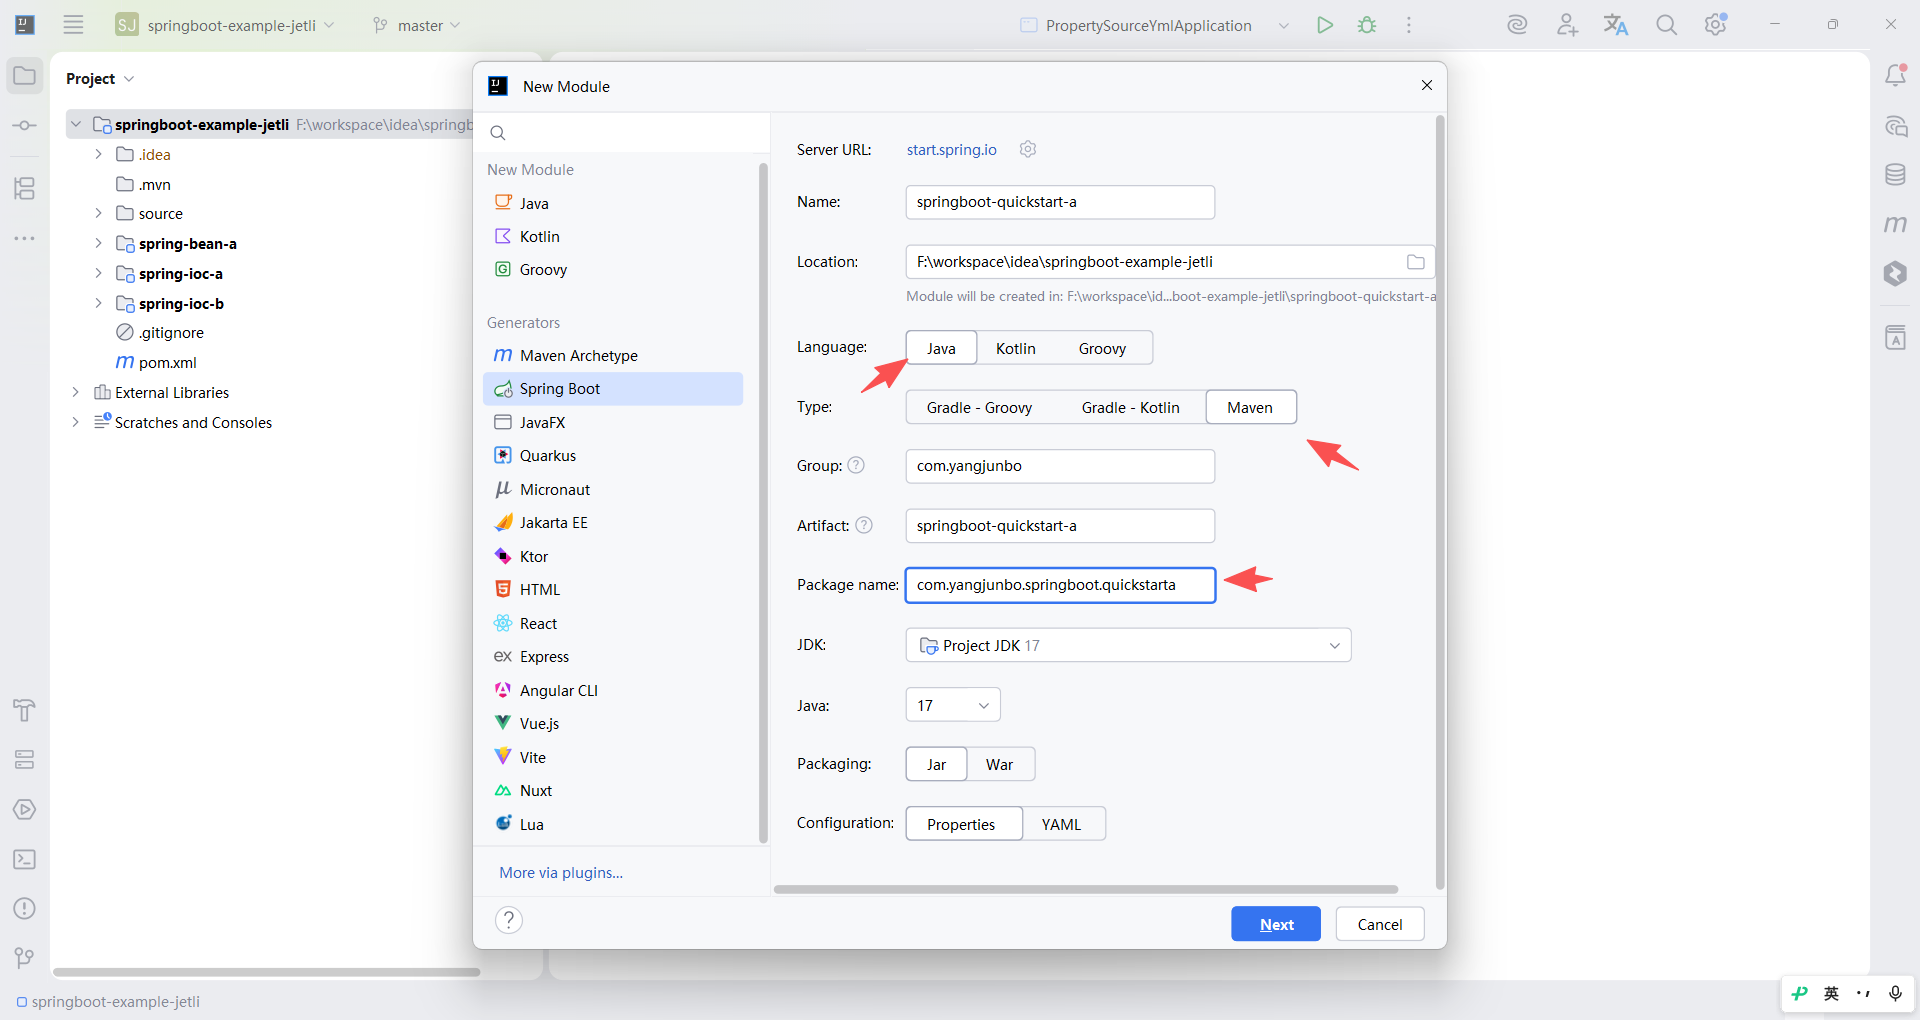
Task: Open Project view options dropdown
Action: click(129, 79)
